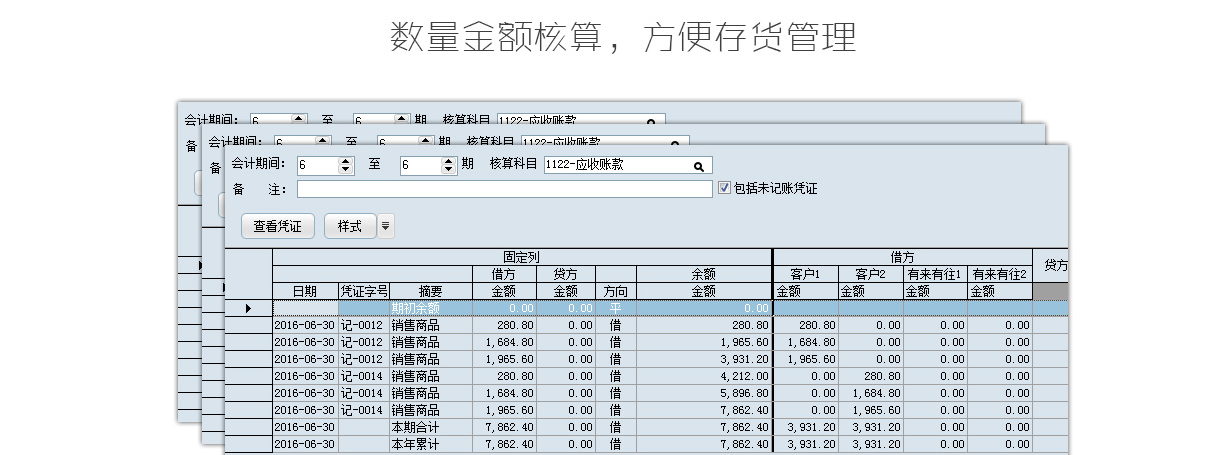Click the 1122-应收账款 subject field
Image resolution: width=1221 pixels, height=455 pixels.
pos(628,166)
